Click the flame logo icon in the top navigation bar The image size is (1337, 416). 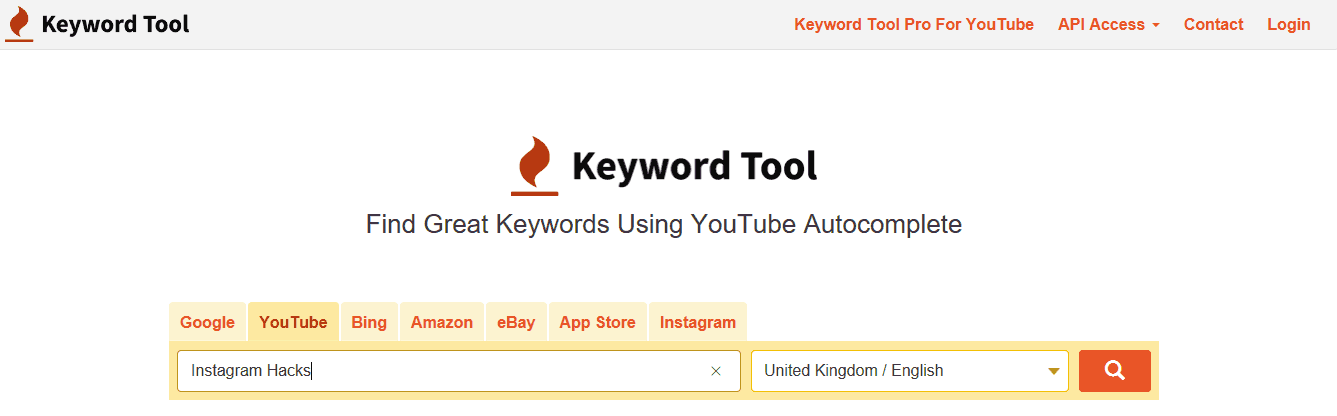19,24
